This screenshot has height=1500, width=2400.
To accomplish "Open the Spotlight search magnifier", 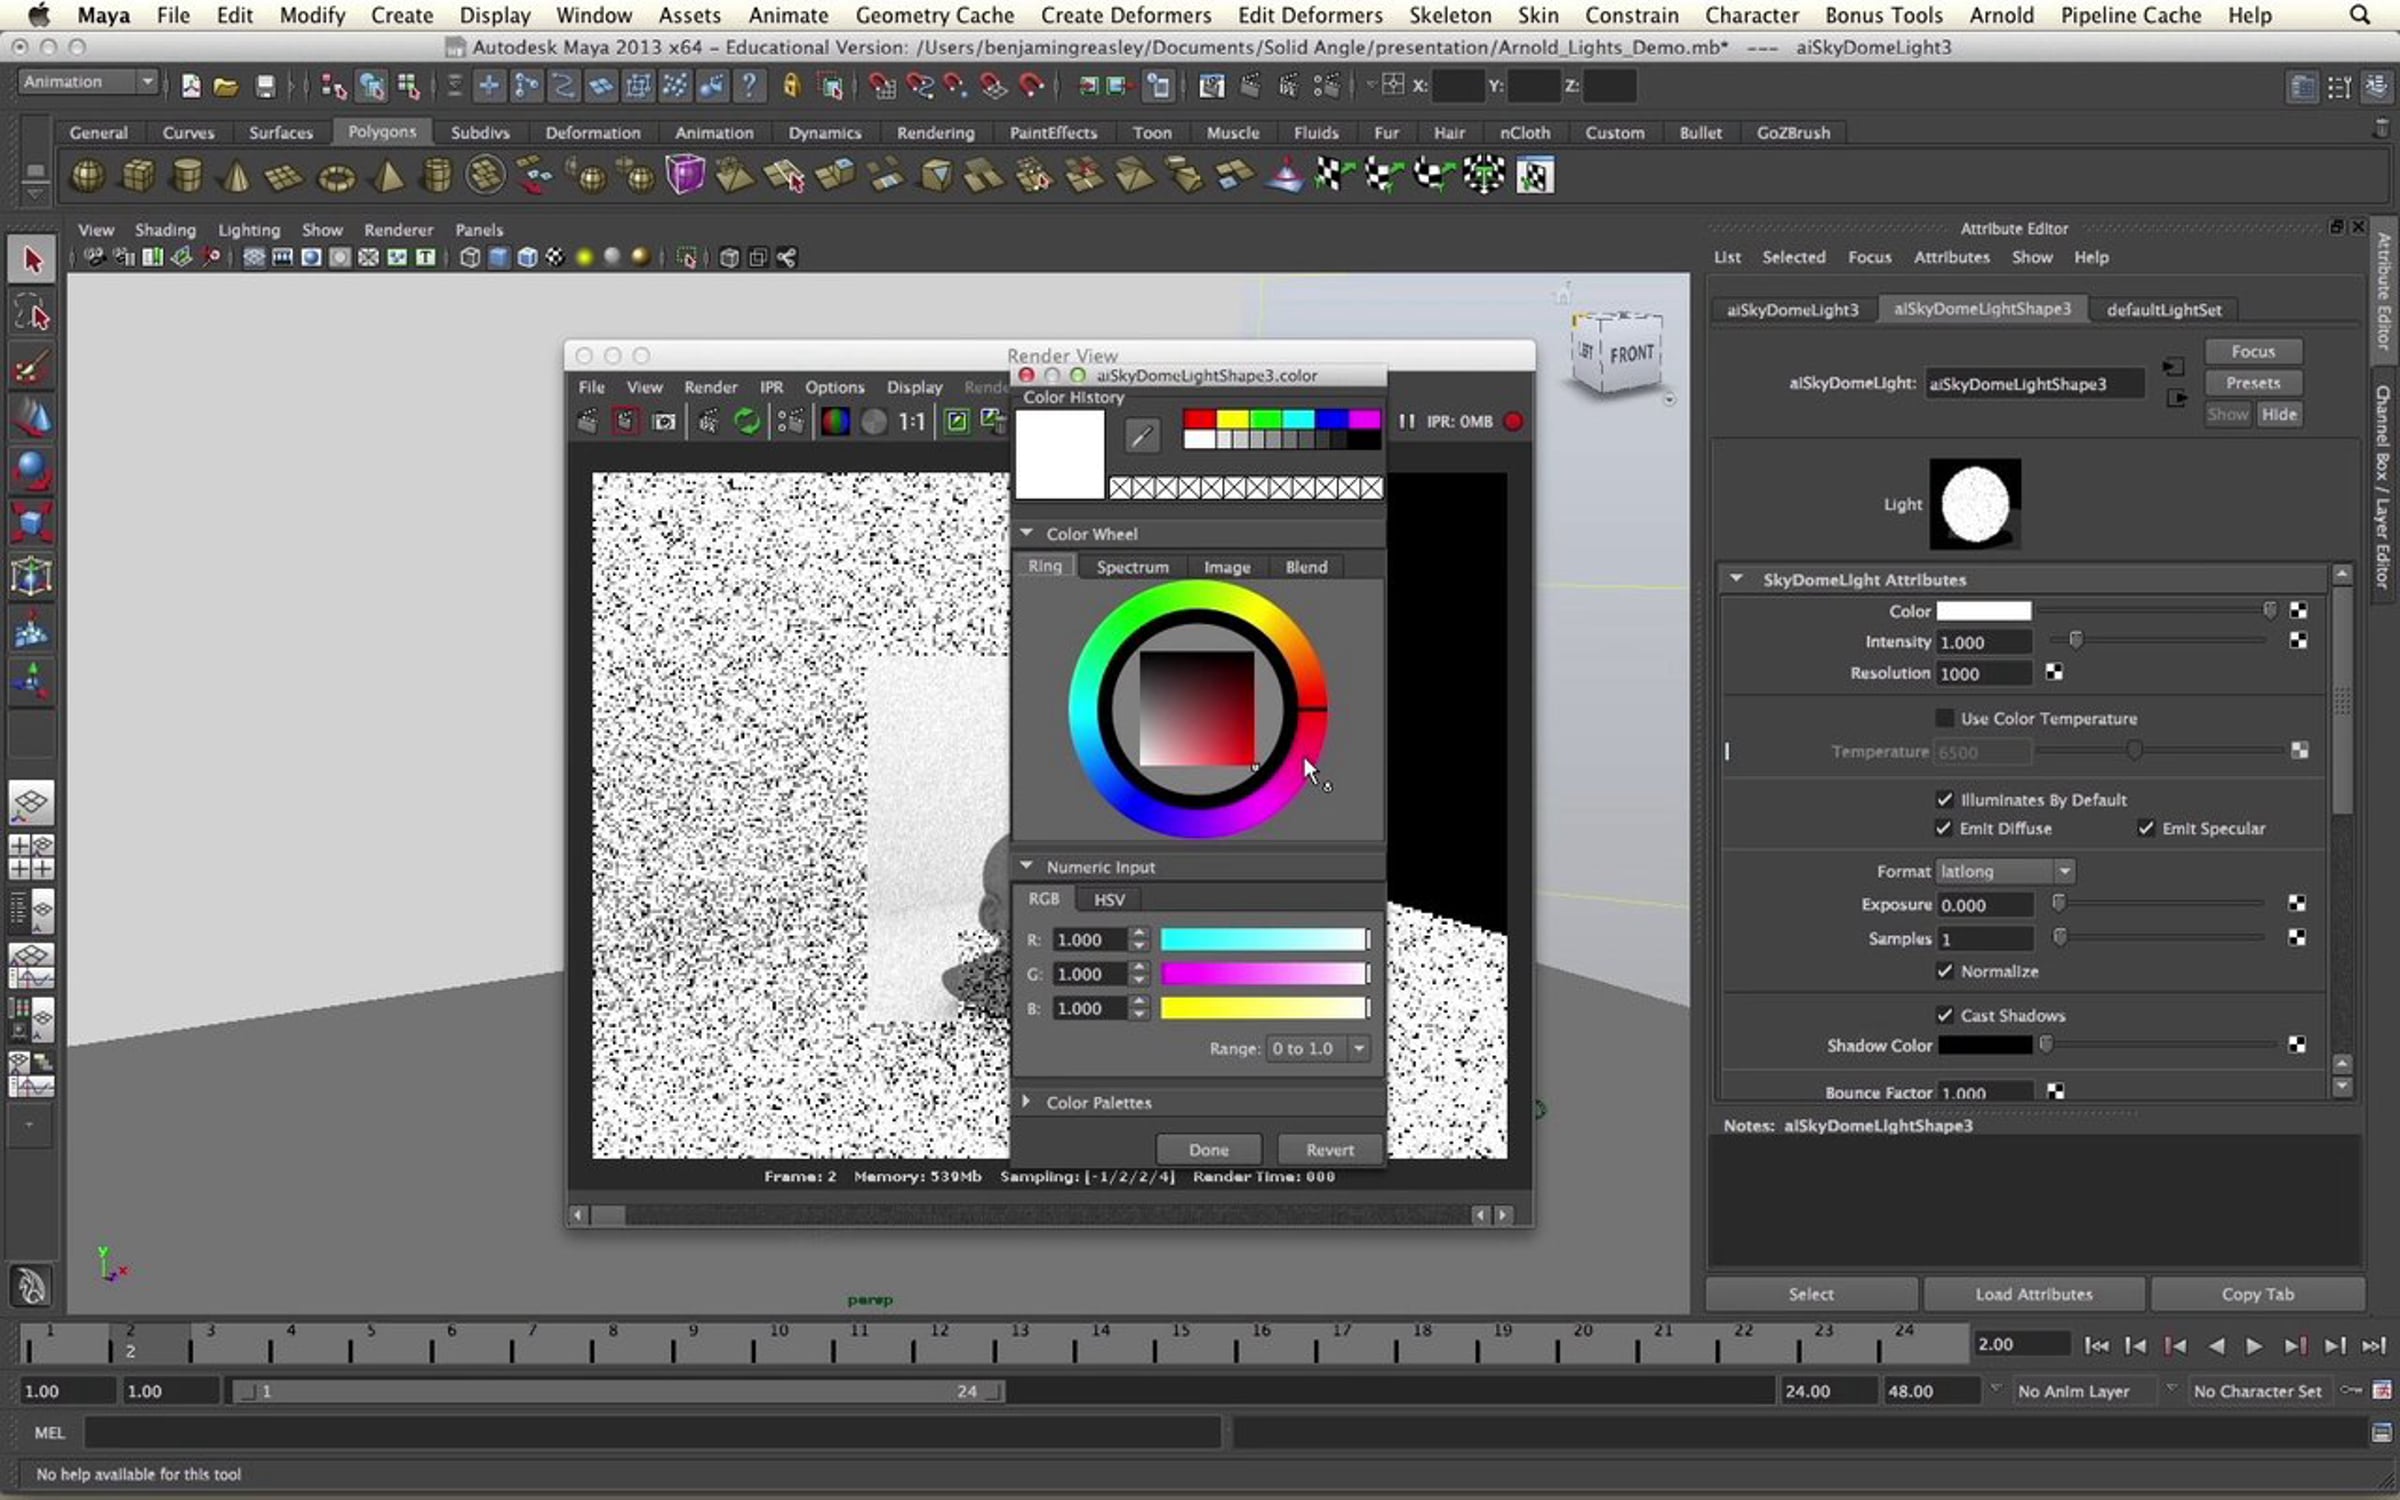I will tap(2360, 15).
